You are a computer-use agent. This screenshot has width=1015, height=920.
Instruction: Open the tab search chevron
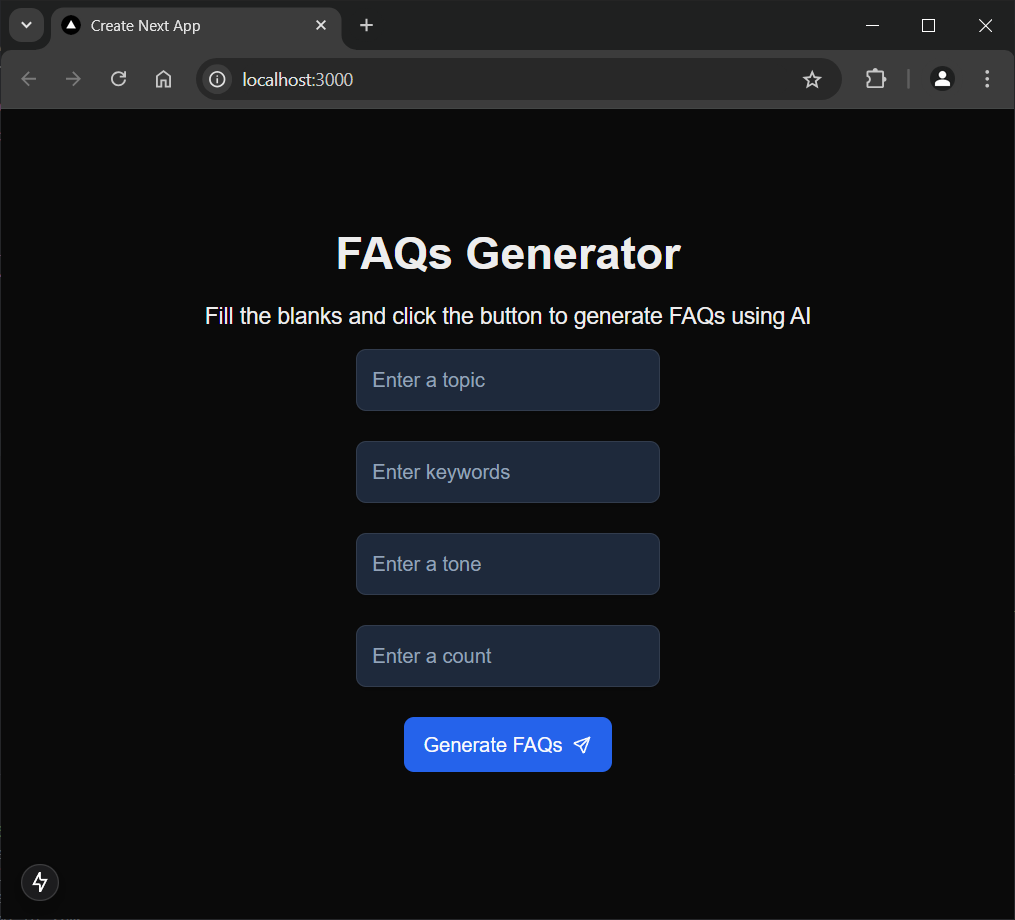pyautogui.click(x=26, y=25)
